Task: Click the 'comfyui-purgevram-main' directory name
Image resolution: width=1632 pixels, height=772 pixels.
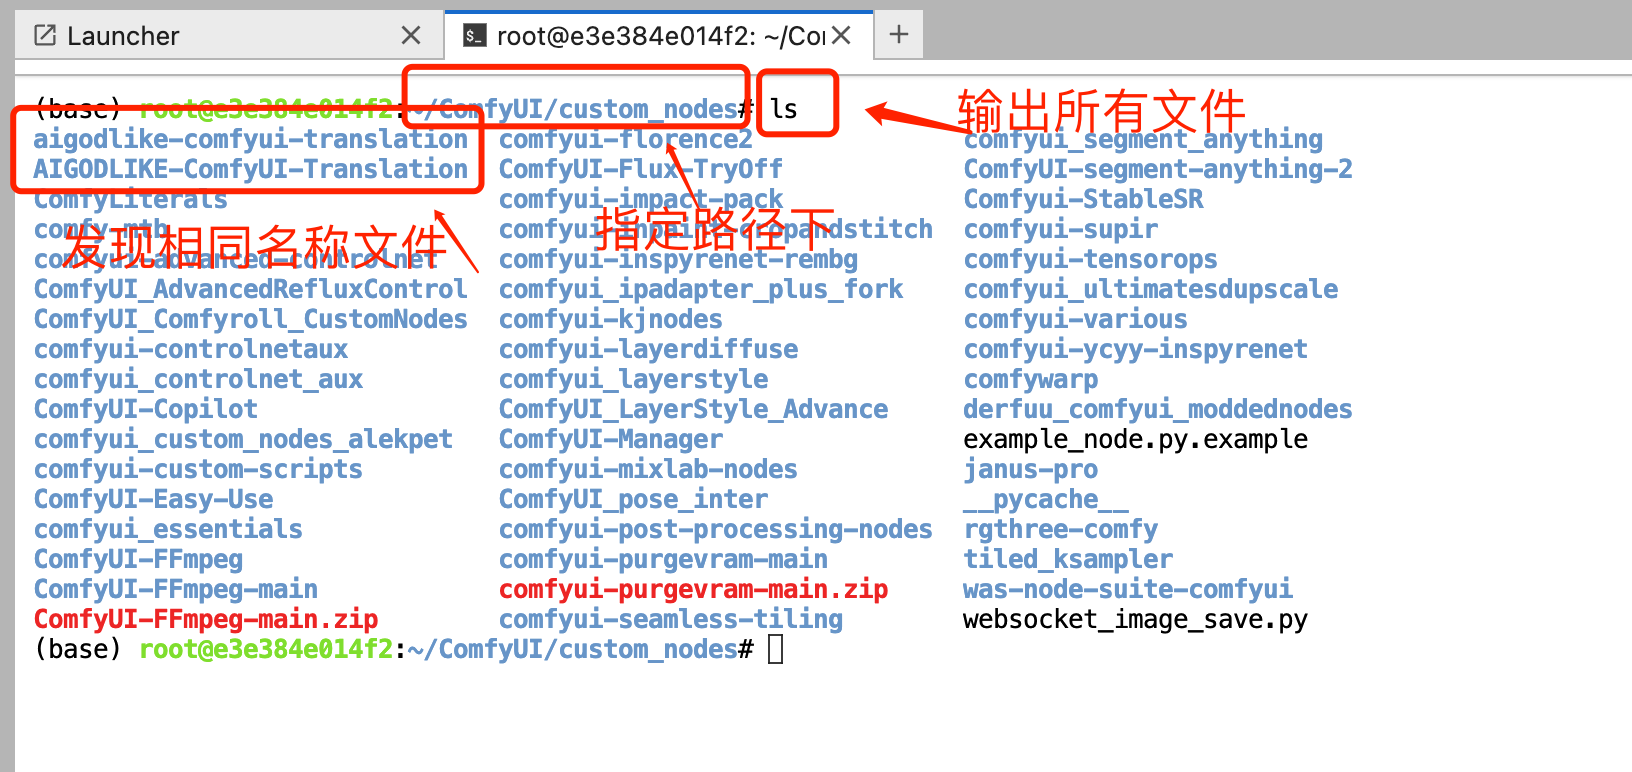Action: [664, 559]
